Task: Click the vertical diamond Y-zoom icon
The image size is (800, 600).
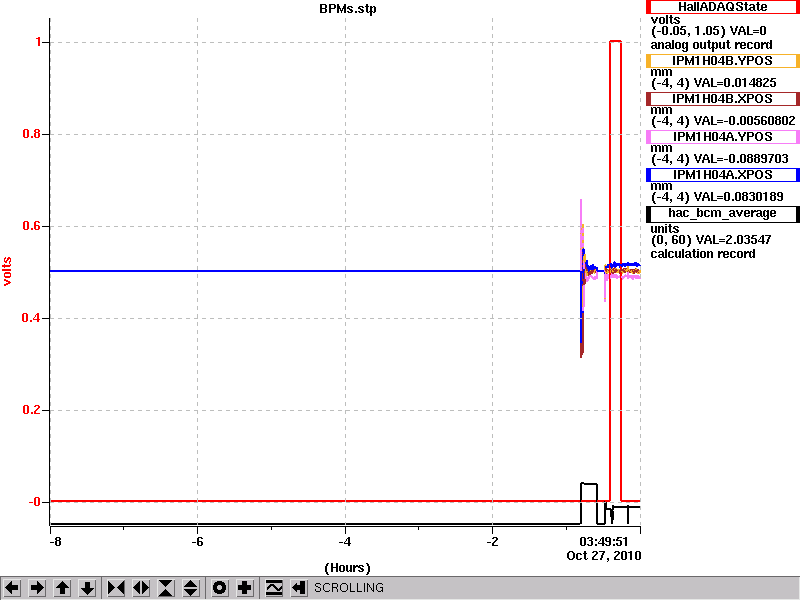Action: (191, 588)
